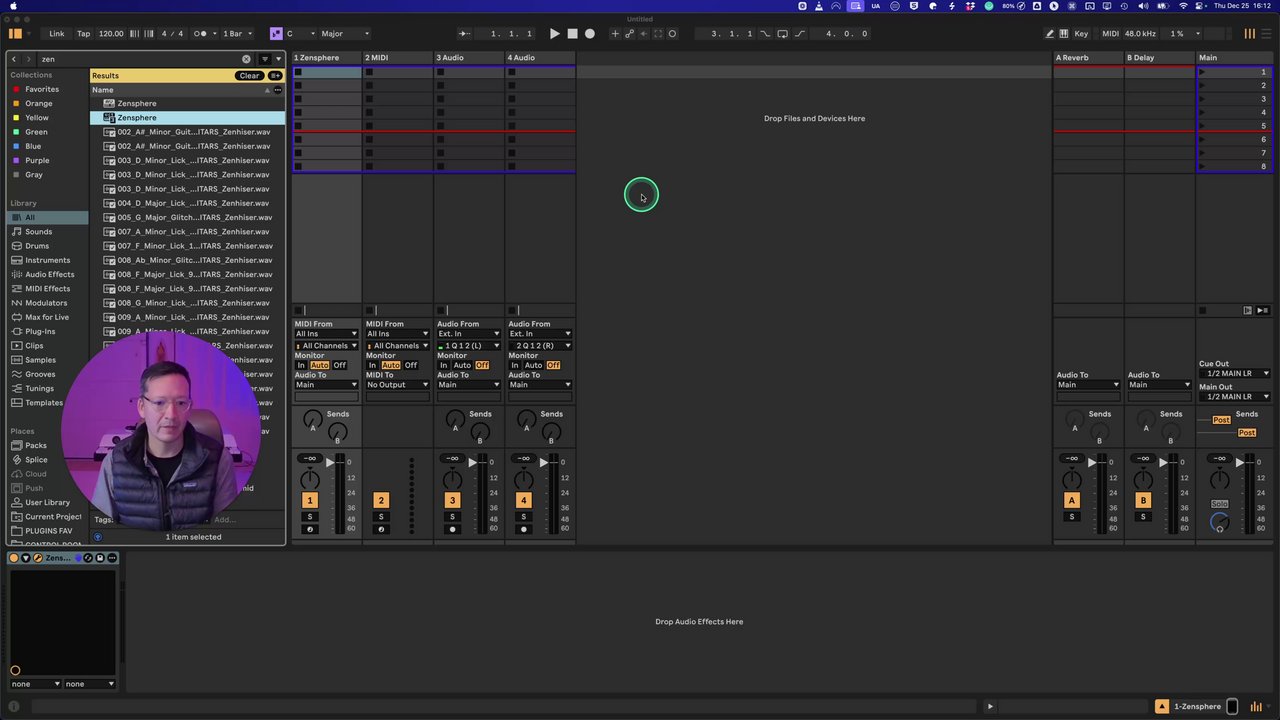Select the Orange collection
The width and height of the screenshot is (1280, 720).
[38, 103]
